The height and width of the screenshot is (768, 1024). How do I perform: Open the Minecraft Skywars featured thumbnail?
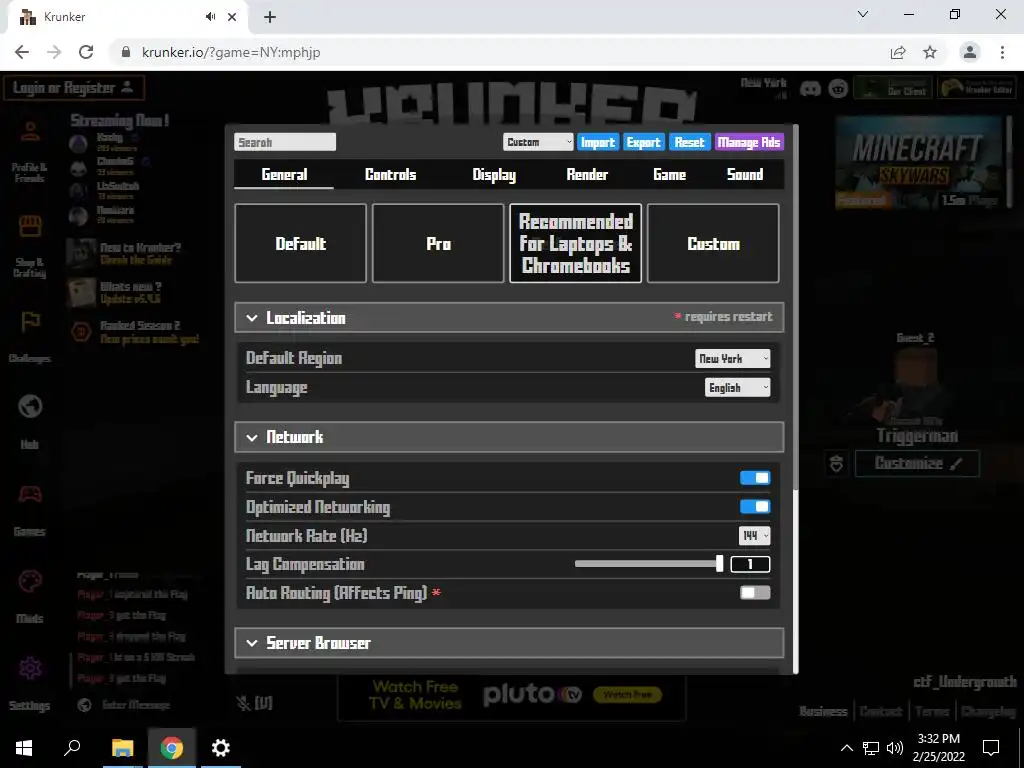(918, 163)
